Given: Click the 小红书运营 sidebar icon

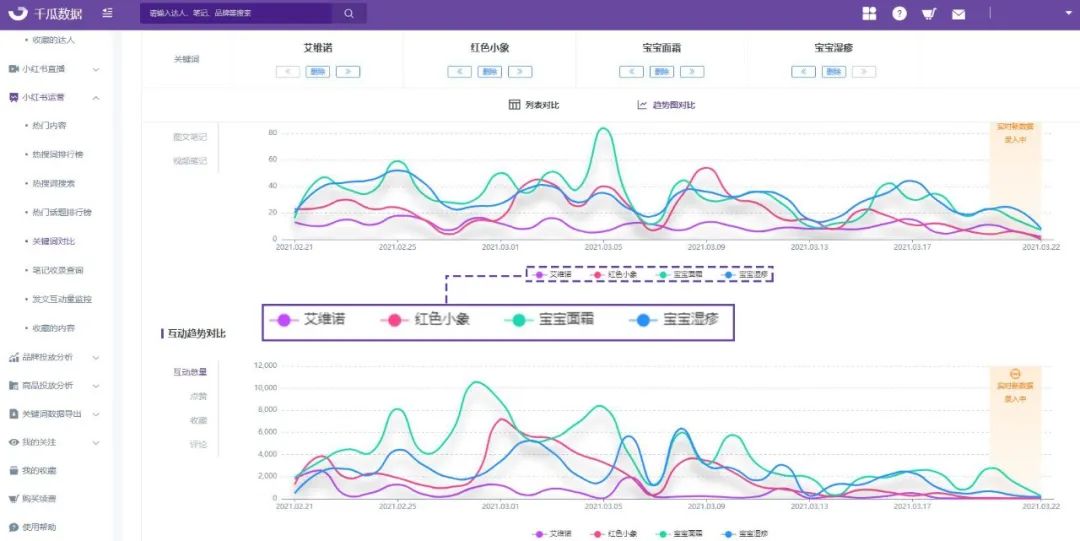Looking at the screenshot, I should click(13, 97).
